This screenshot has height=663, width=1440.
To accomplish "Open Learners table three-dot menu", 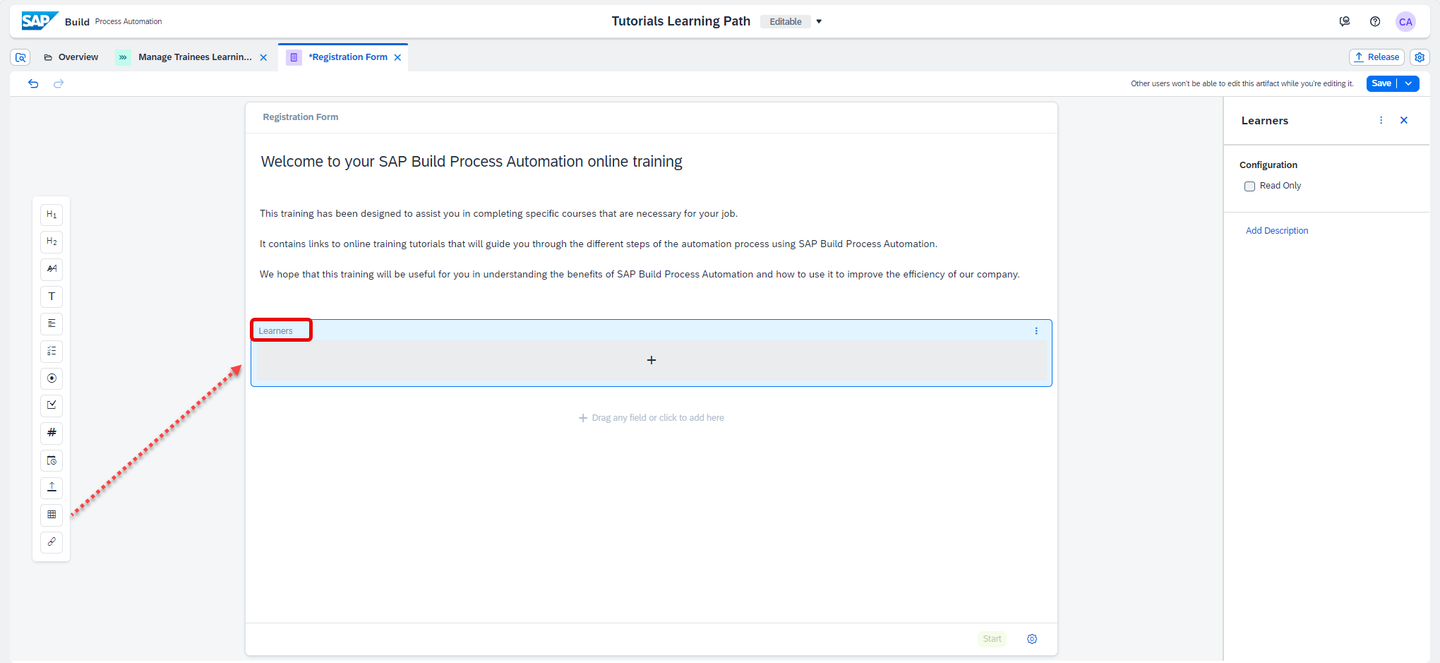I will (x=1036, y=331).
